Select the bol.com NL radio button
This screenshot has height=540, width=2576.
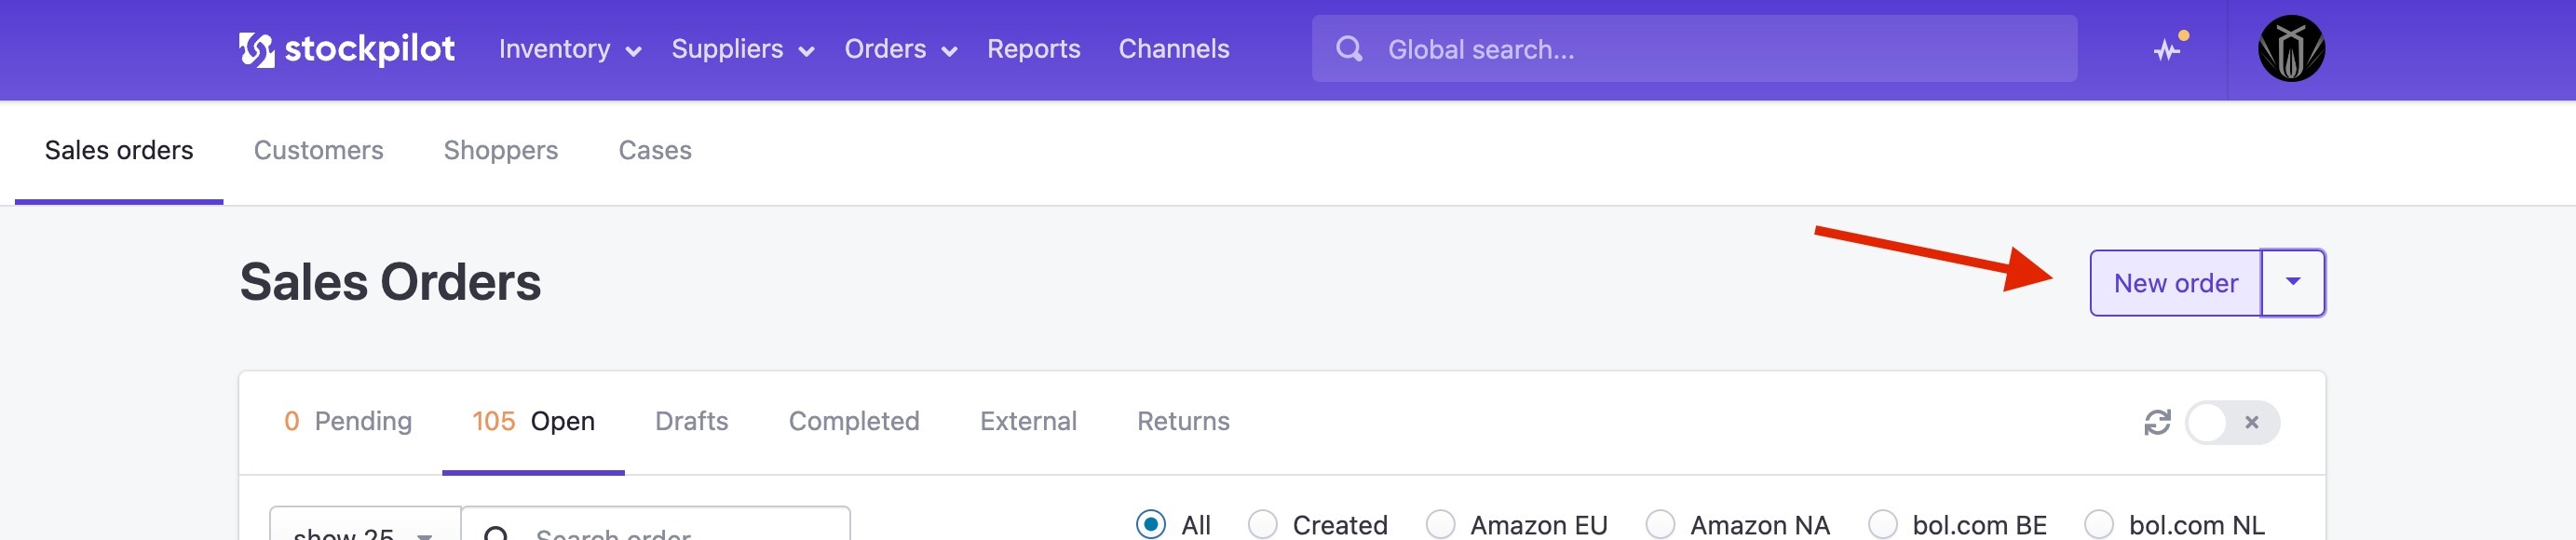tap(2098, 524)
